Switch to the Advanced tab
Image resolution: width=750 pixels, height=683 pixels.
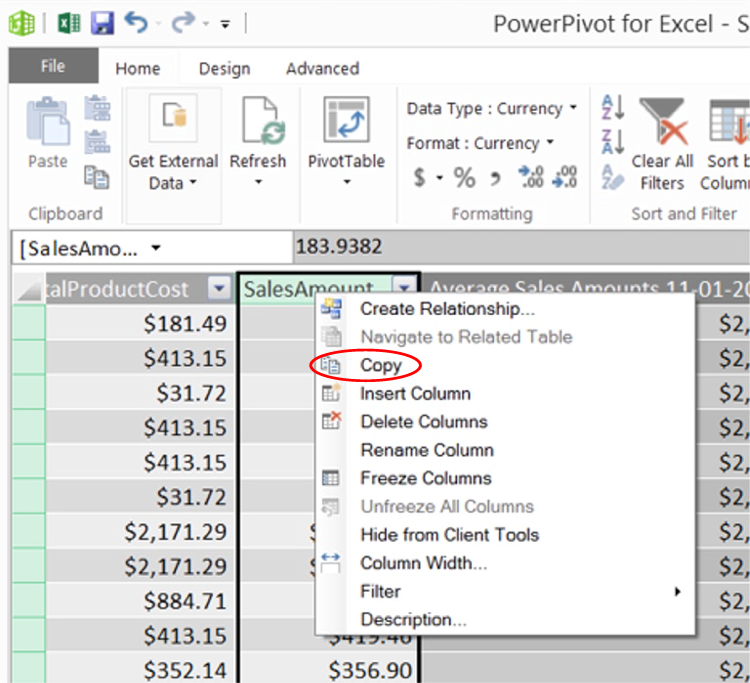pos(322,69)
